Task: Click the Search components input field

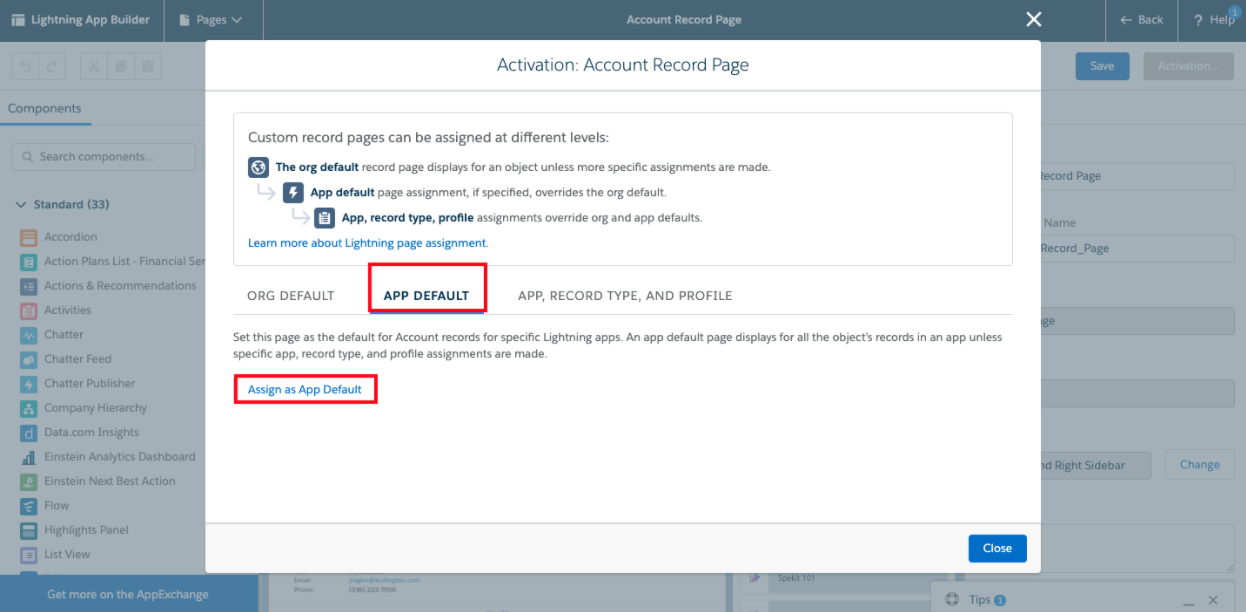Action: (102, 156)
